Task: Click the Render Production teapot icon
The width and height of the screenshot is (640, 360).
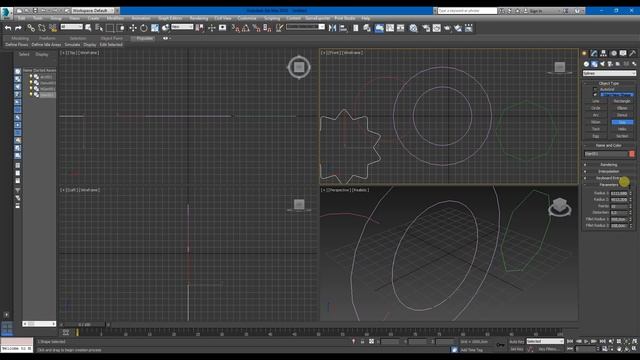Action: pyautogui.click(x=448, y=28)
